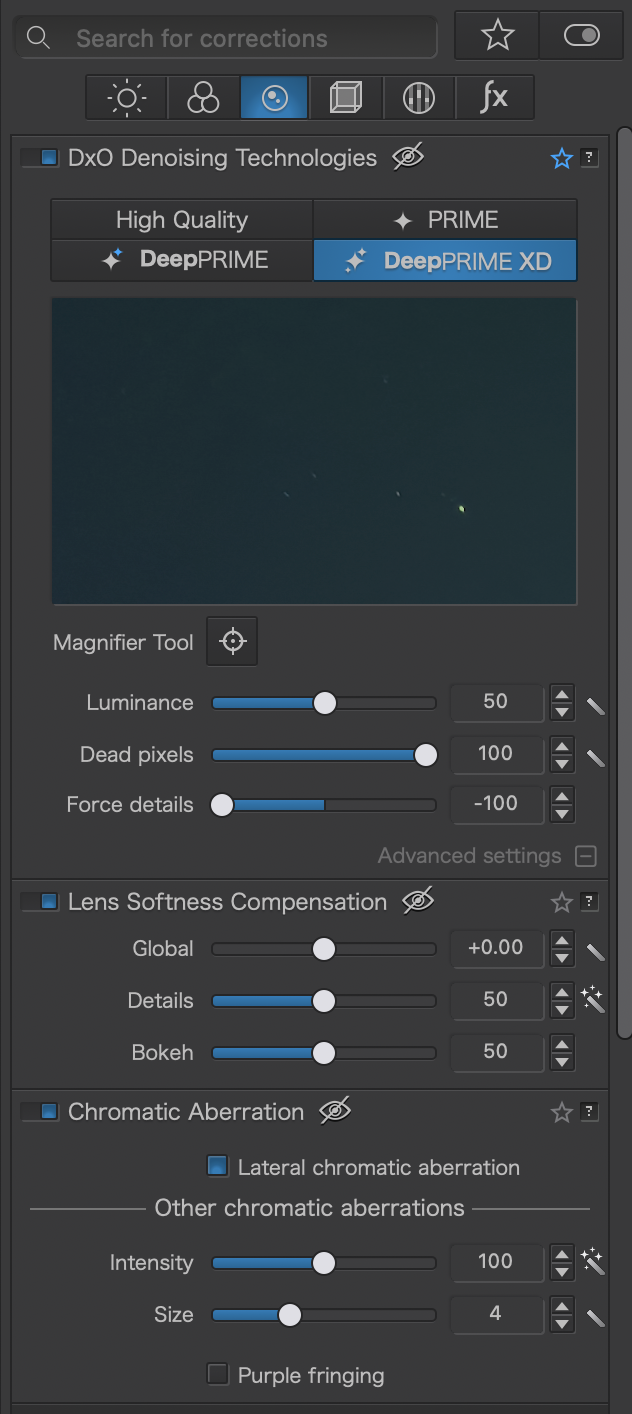The width and height of the screenshot is (632, 1414).
Task: Click the Dead pixels slider track
Action: click(324, 755)
